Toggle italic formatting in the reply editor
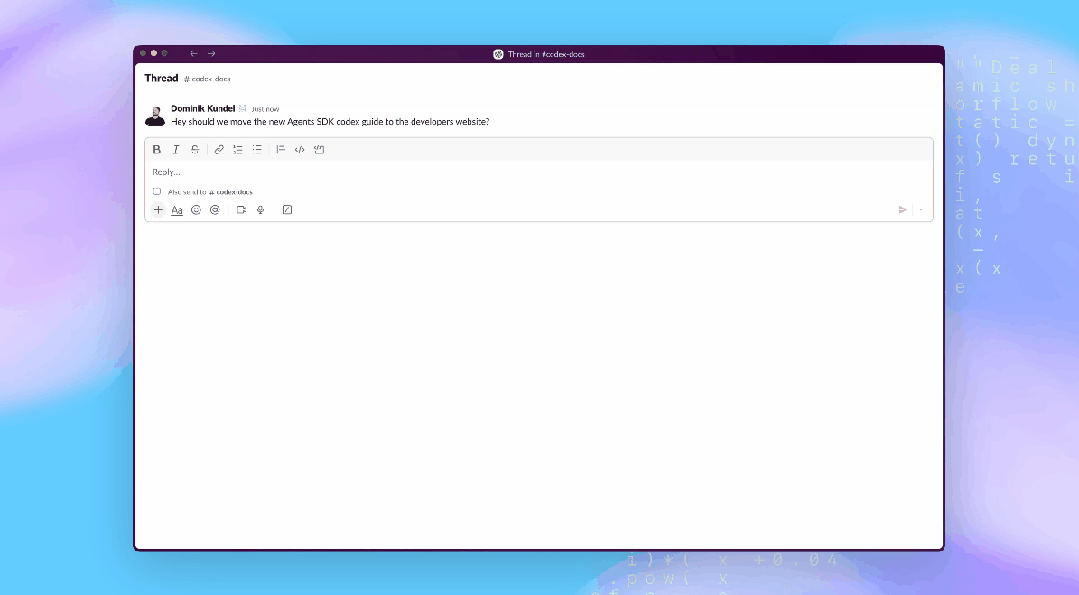The image size is (1079, 595). pyautogui.click(x=176, y=149)
